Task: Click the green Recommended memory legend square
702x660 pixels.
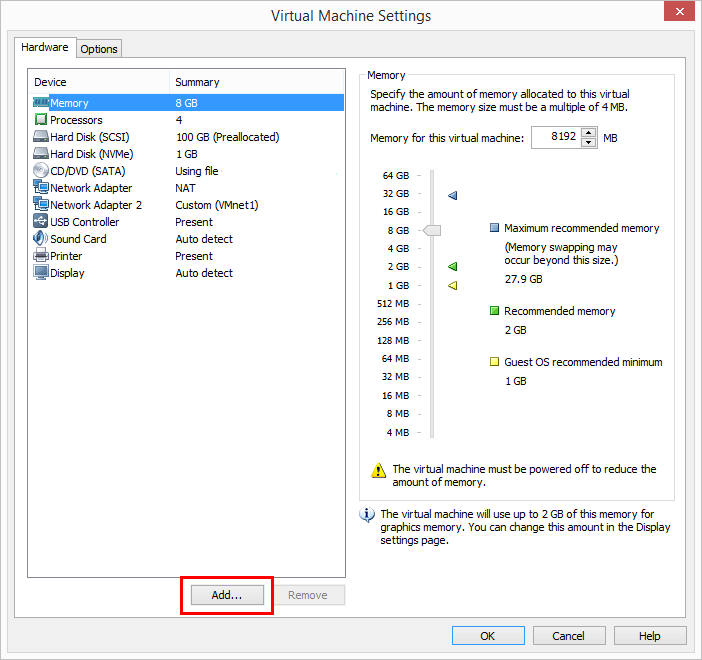Action: pos(494,310)
